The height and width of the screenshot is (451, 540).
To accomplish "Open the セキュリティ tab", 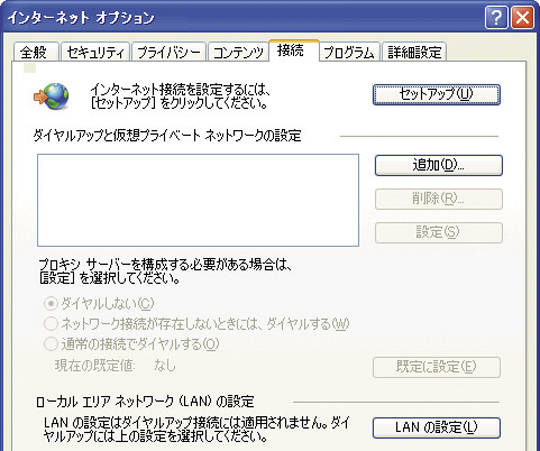I will (95, 52).
